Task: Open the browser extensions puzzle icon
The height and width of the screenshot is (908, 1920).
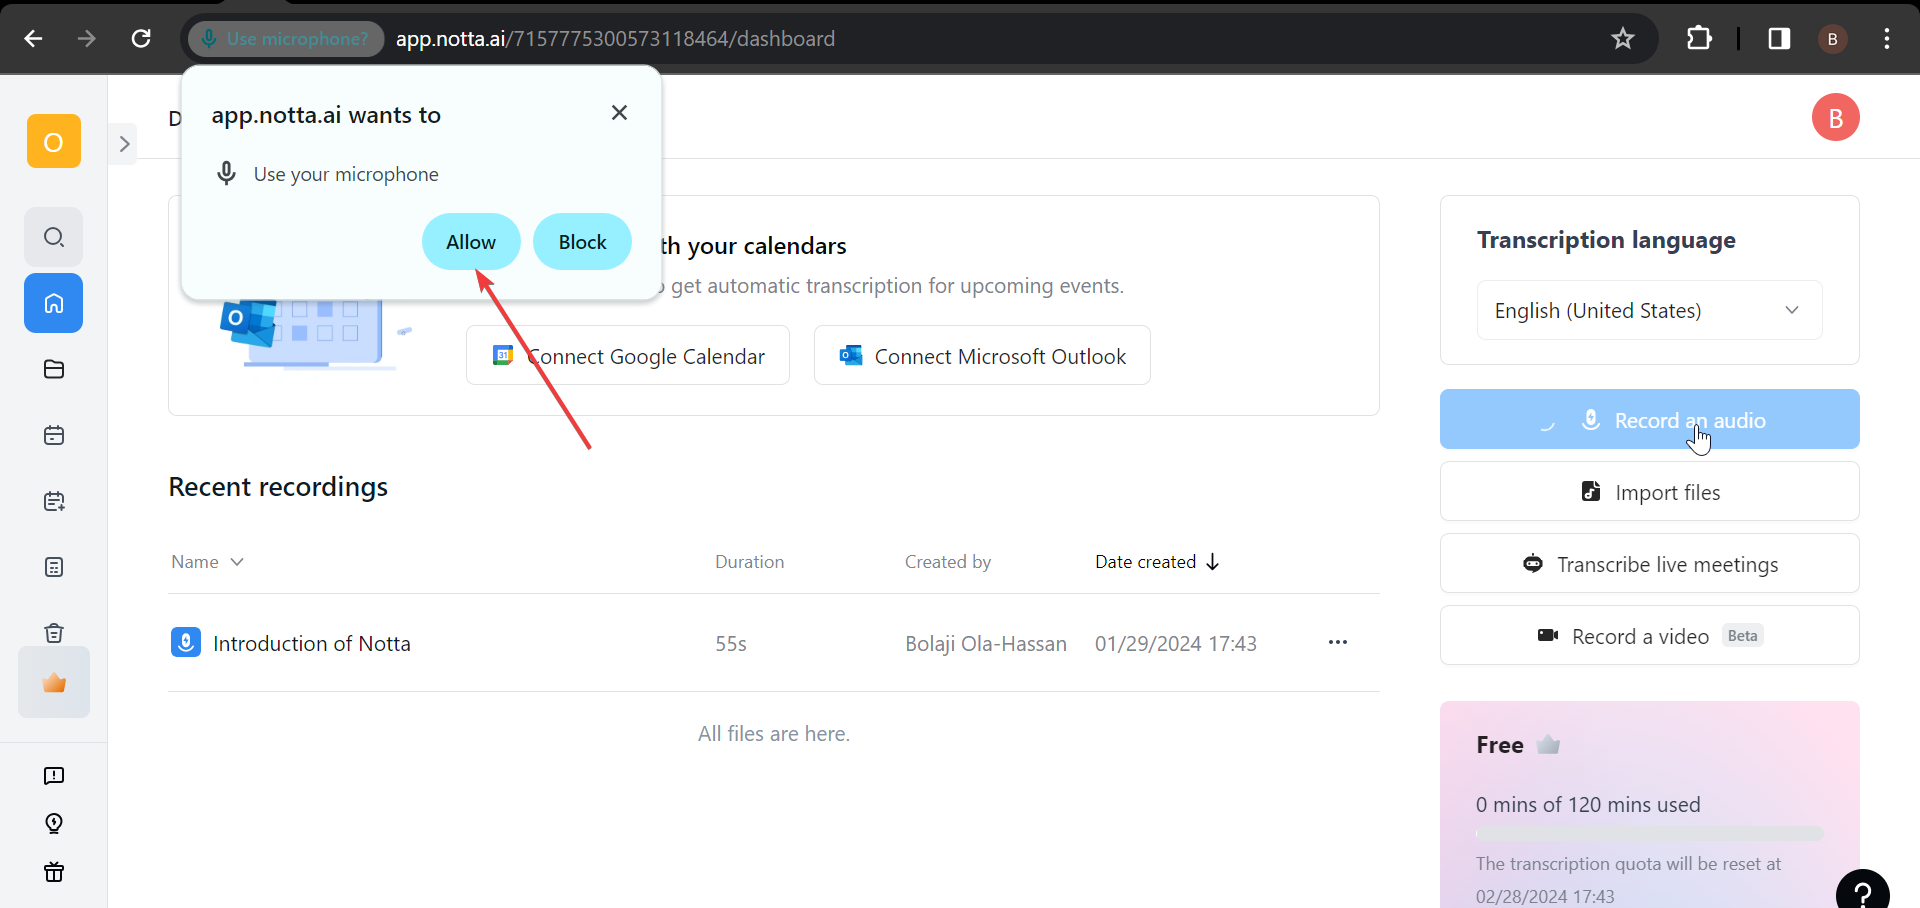Action: coord(1699,38)
